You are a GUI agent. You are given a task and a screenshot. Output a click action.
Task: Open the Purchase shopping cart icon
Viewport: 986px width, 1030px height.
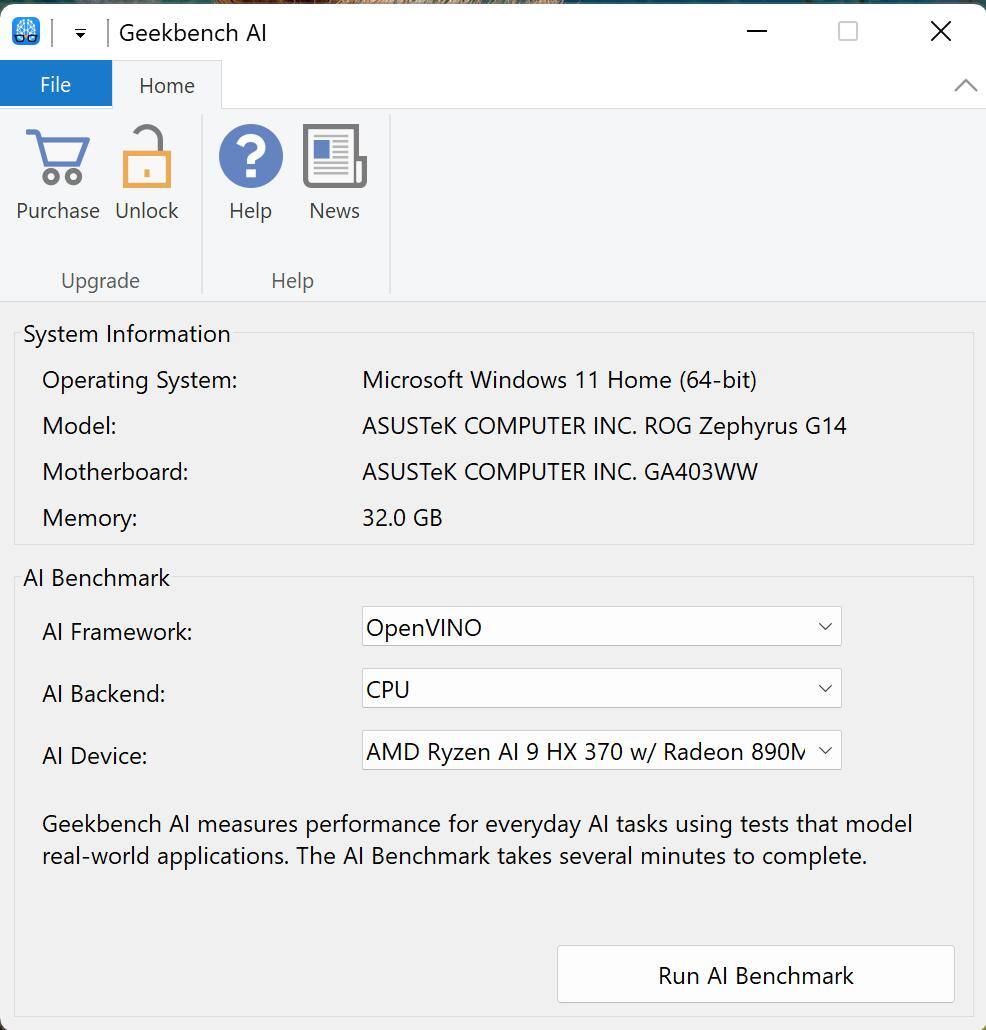[x=58, y=158]
